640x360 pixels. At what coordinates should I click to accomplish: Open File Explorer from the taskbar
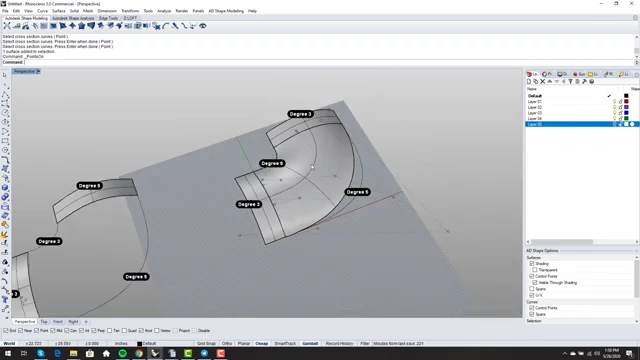pyautogui.click(x=73, y=353)
